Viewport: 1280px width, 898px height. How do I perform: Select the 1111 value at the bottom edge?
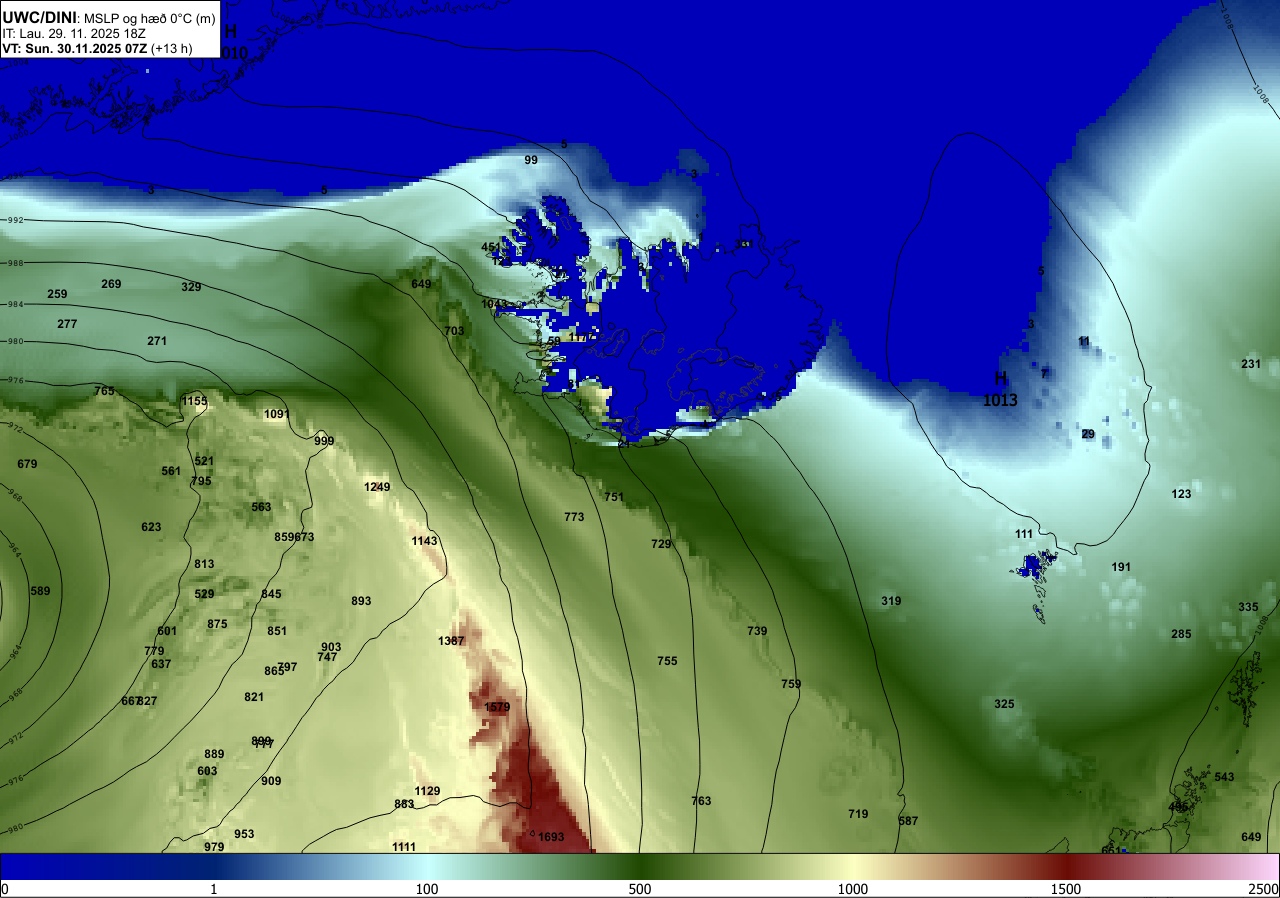click(404, 847)
